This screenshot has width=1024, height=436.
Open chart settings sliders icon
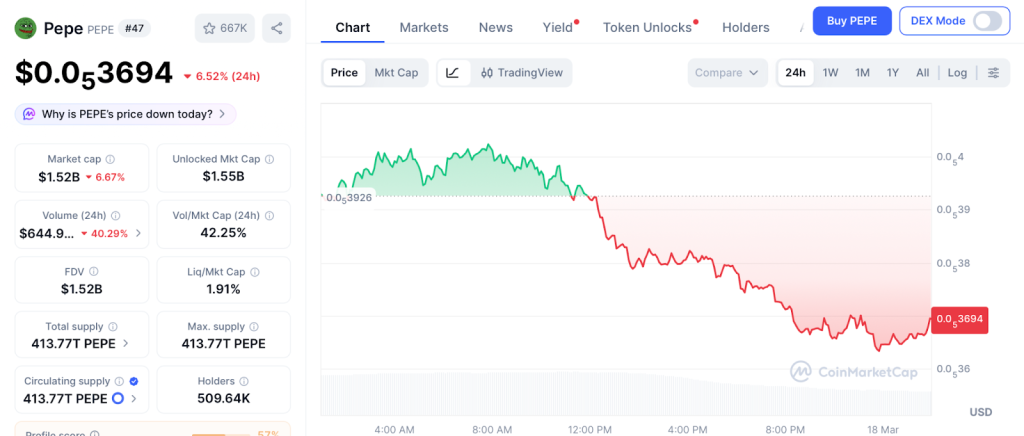coord(993,73)
